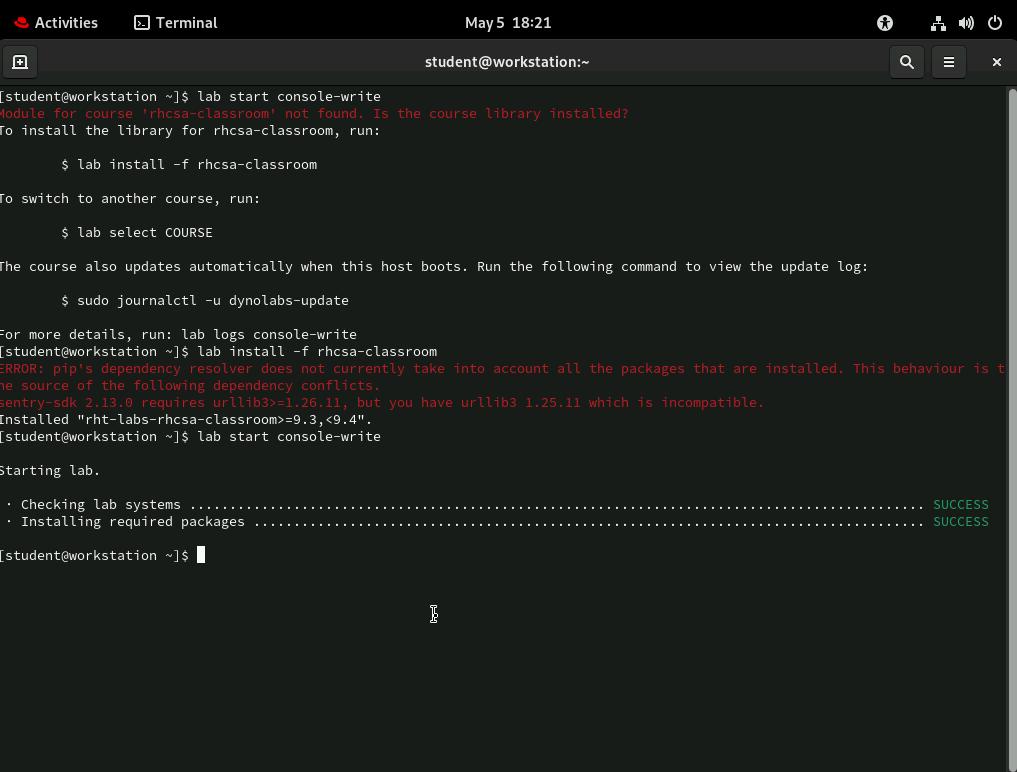Click the network status icon

[x=938, y=23]
